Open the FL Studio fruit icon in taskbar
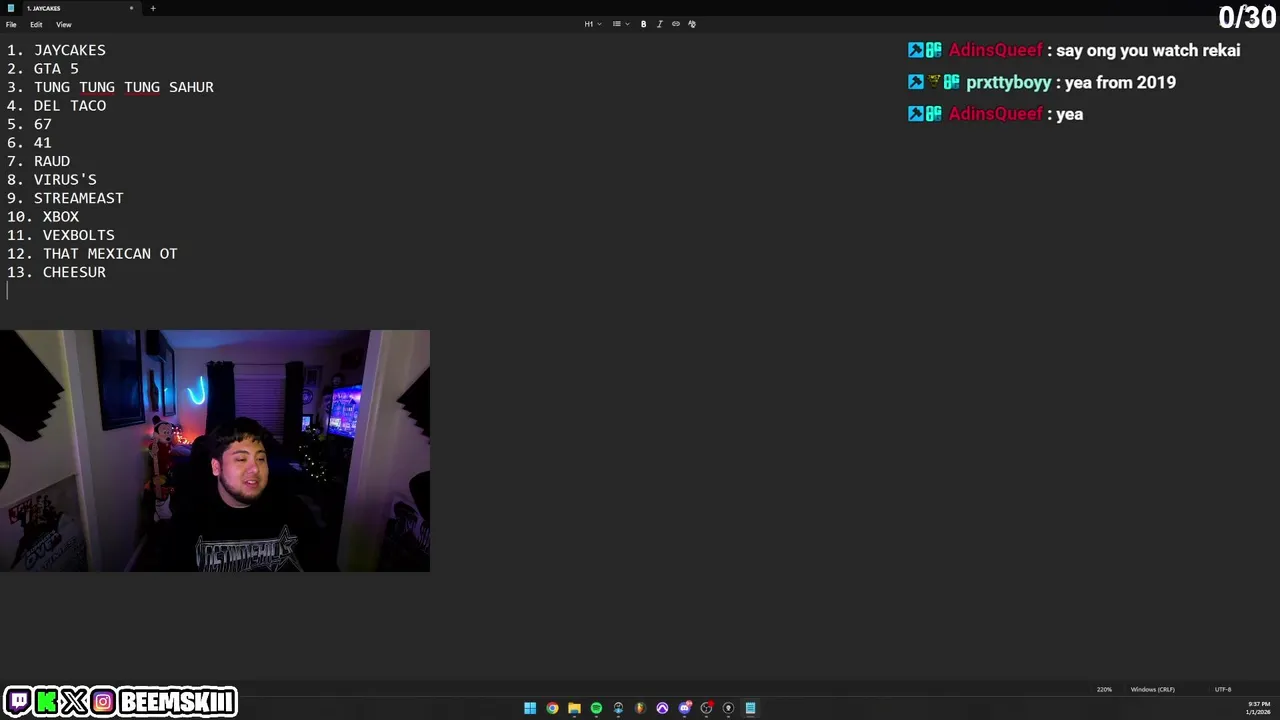Image resolution: width=1280 pixels, height=720 pixels. click(x=640, y=708)
